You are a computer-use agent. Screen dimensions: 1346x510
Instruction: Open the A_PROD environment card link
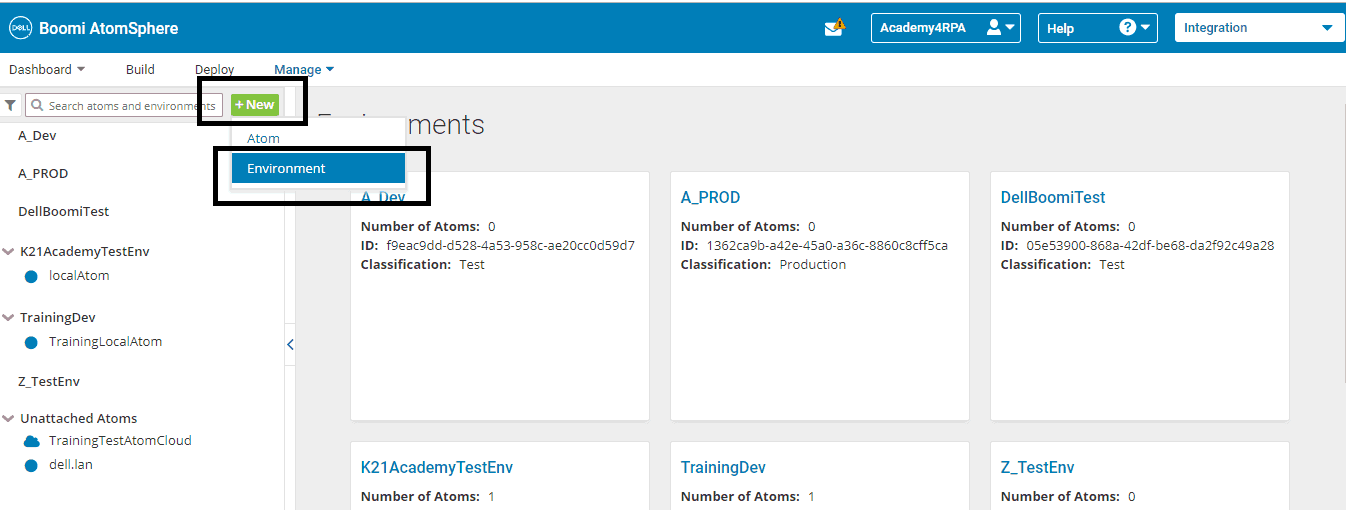pos(710,198)
